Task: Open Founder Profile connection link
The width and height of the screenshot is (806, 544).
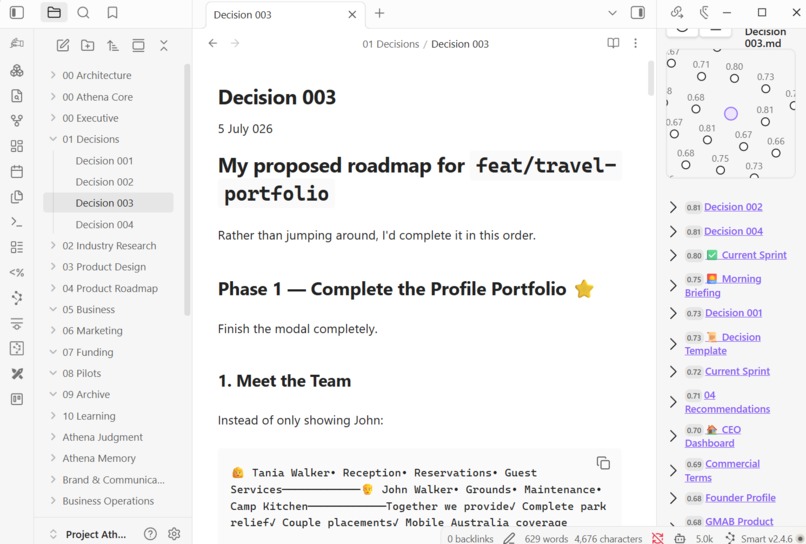Action: point(740,498)
